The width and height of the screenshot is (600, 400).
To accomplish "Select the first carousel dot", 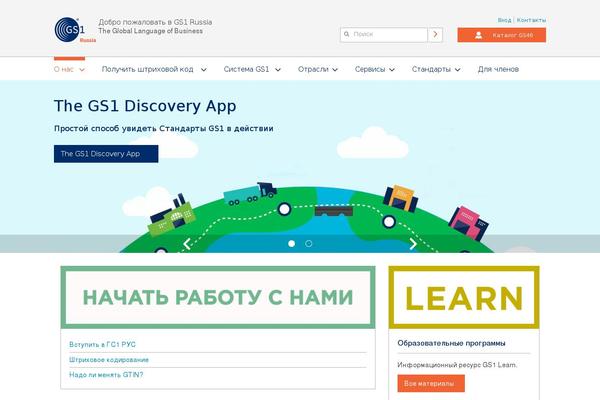I will pyautogui.click(x=292, y=243).
